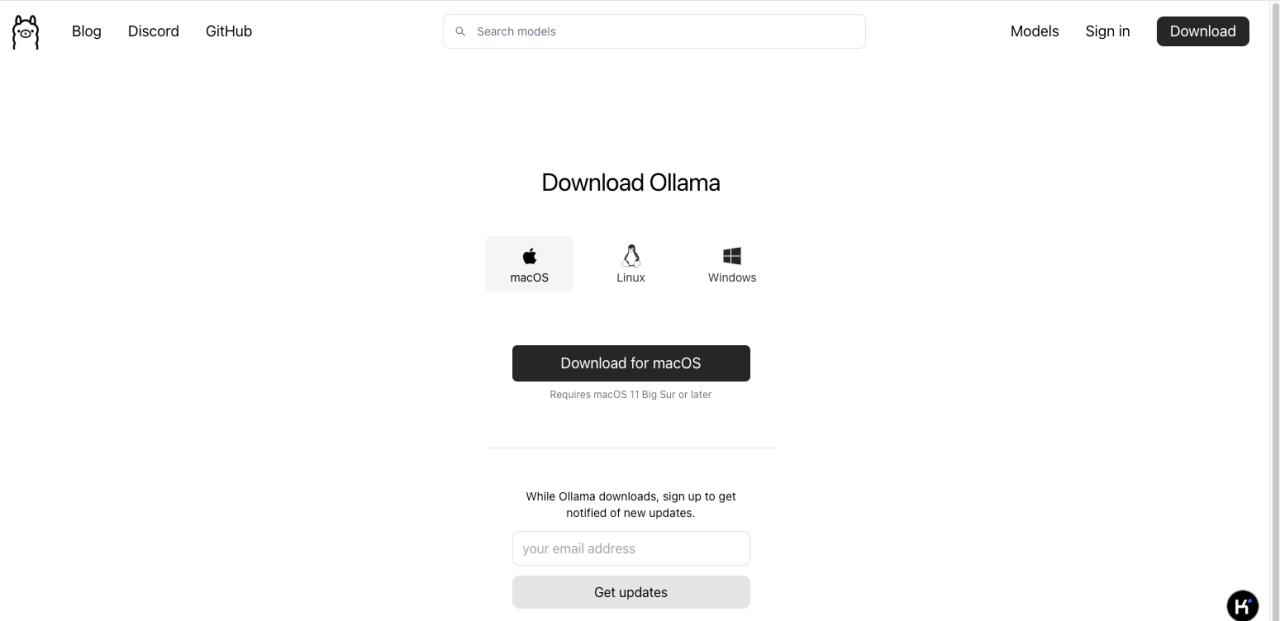Image resolution: width=1280 pixels, height=621 pixels.
Task: Click Sign in
Action: (x=1107, y=31)
